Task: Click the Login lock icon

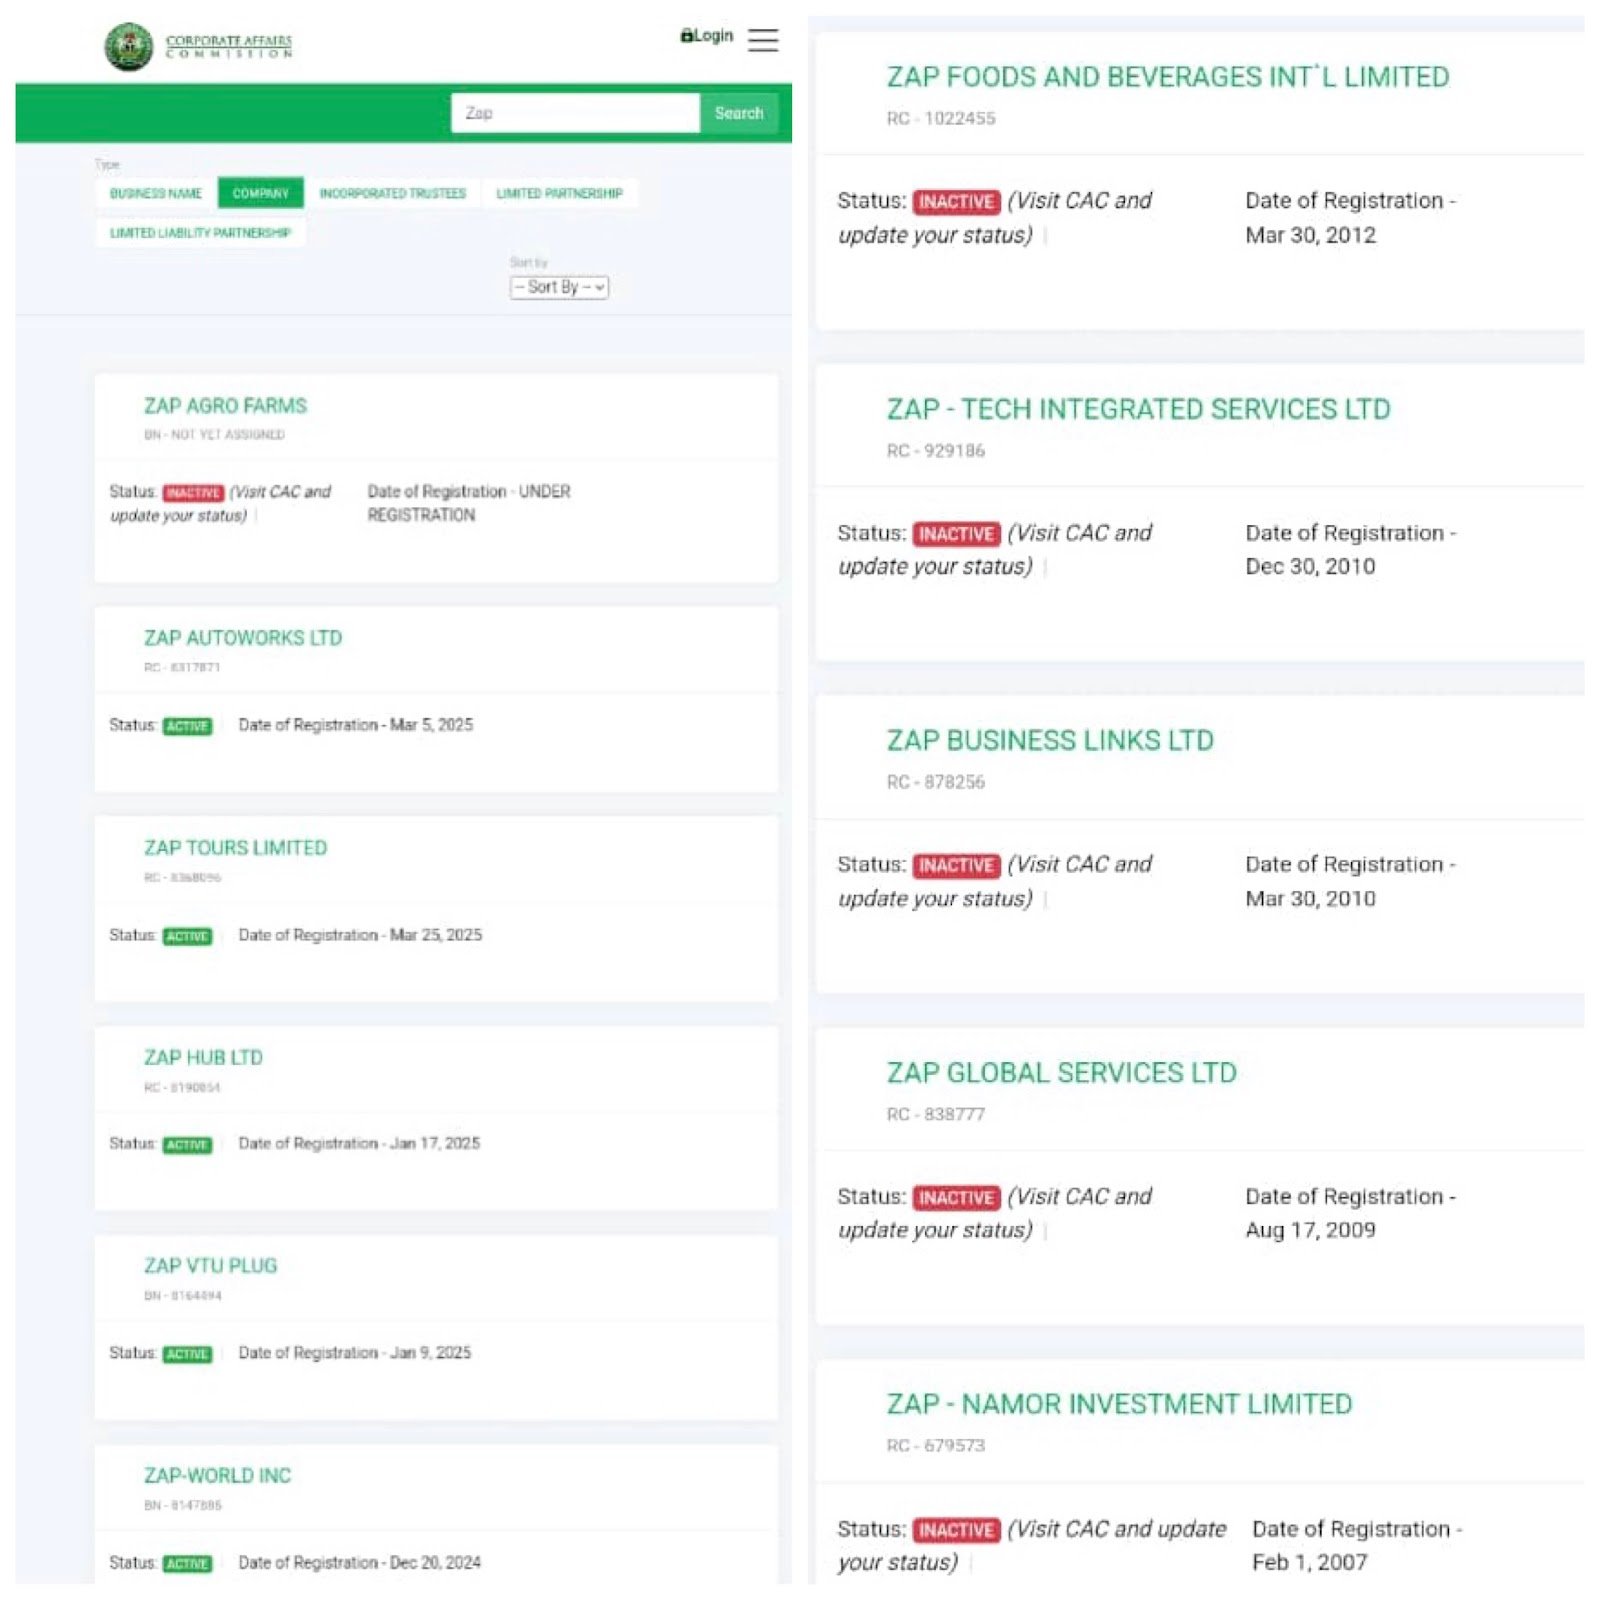Action: coord(687,36)
